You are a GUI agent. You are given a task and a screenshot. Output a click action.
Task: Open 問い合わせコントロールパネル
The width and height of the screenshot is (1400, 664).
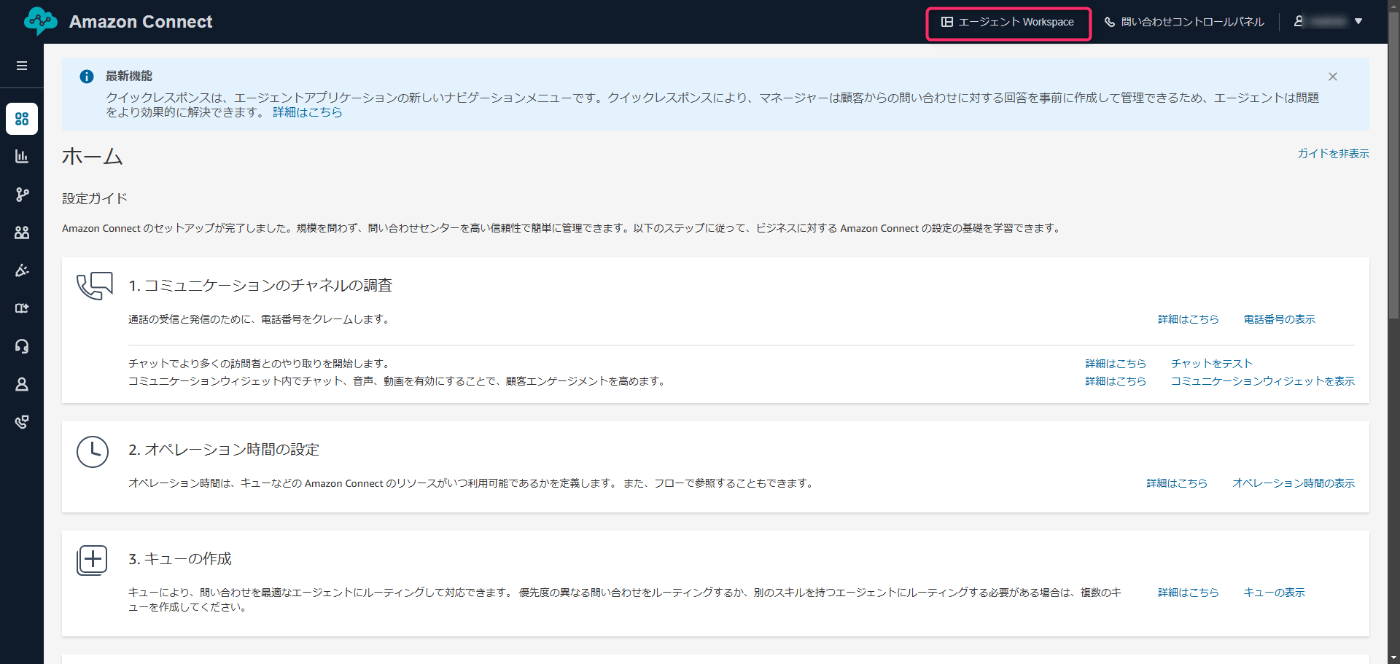(1184, 22)
